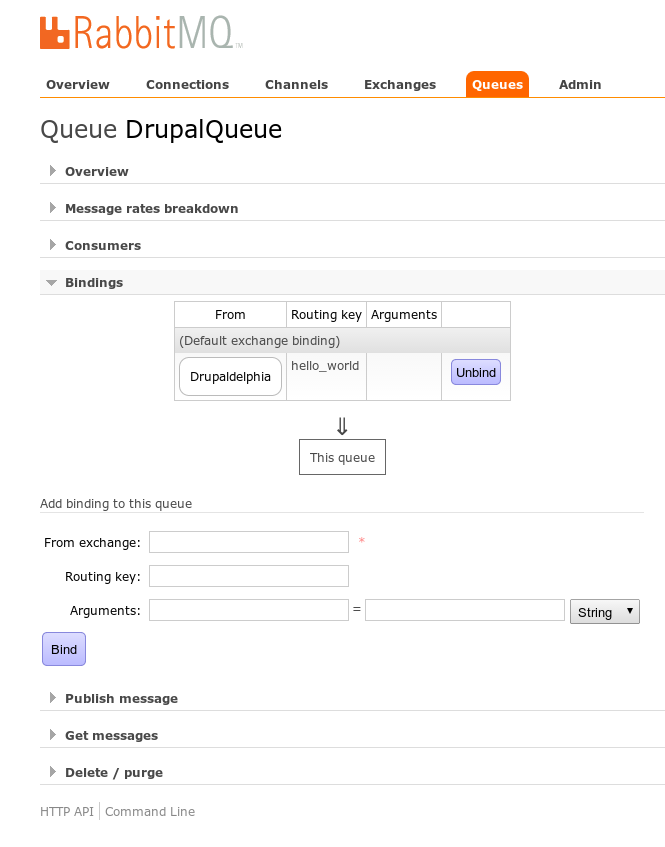The height and width of the screenshot is (847, 665).
Task: Open the Admin tab
Action: click(x=580, y=85)
